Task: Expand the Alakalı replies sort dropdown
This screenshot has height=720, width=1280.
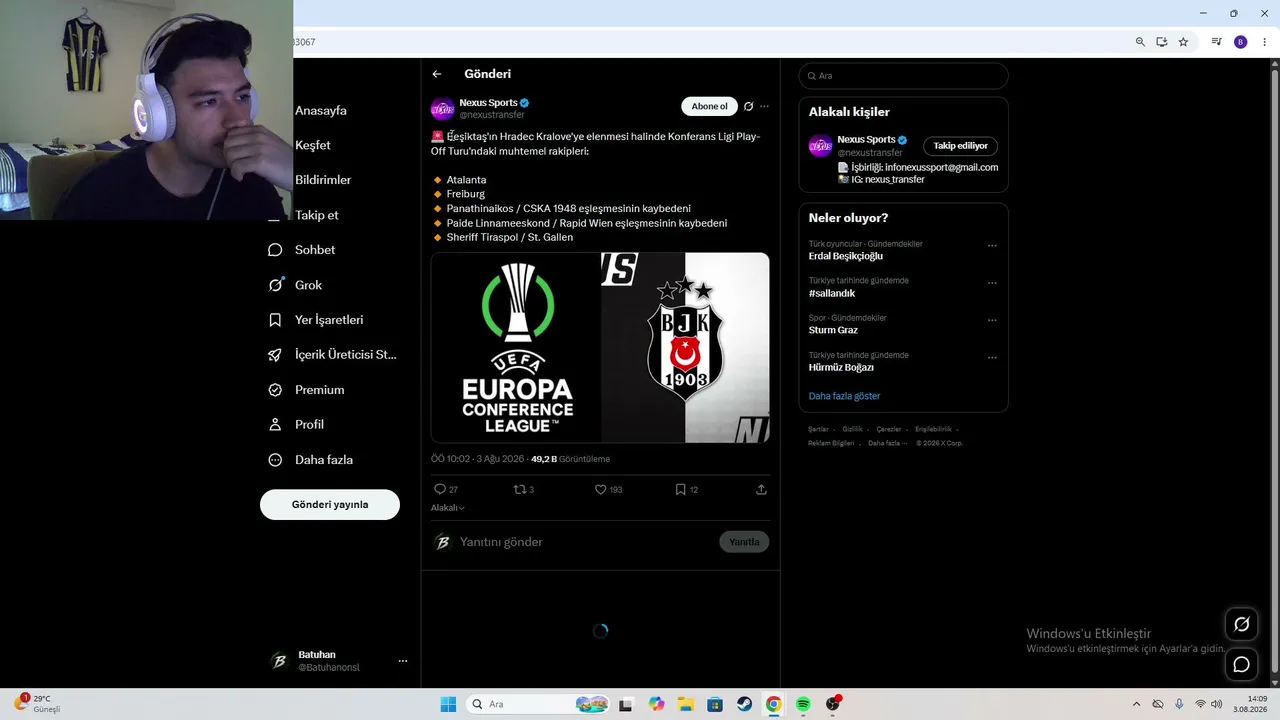Action: click(x=448, y=508)
